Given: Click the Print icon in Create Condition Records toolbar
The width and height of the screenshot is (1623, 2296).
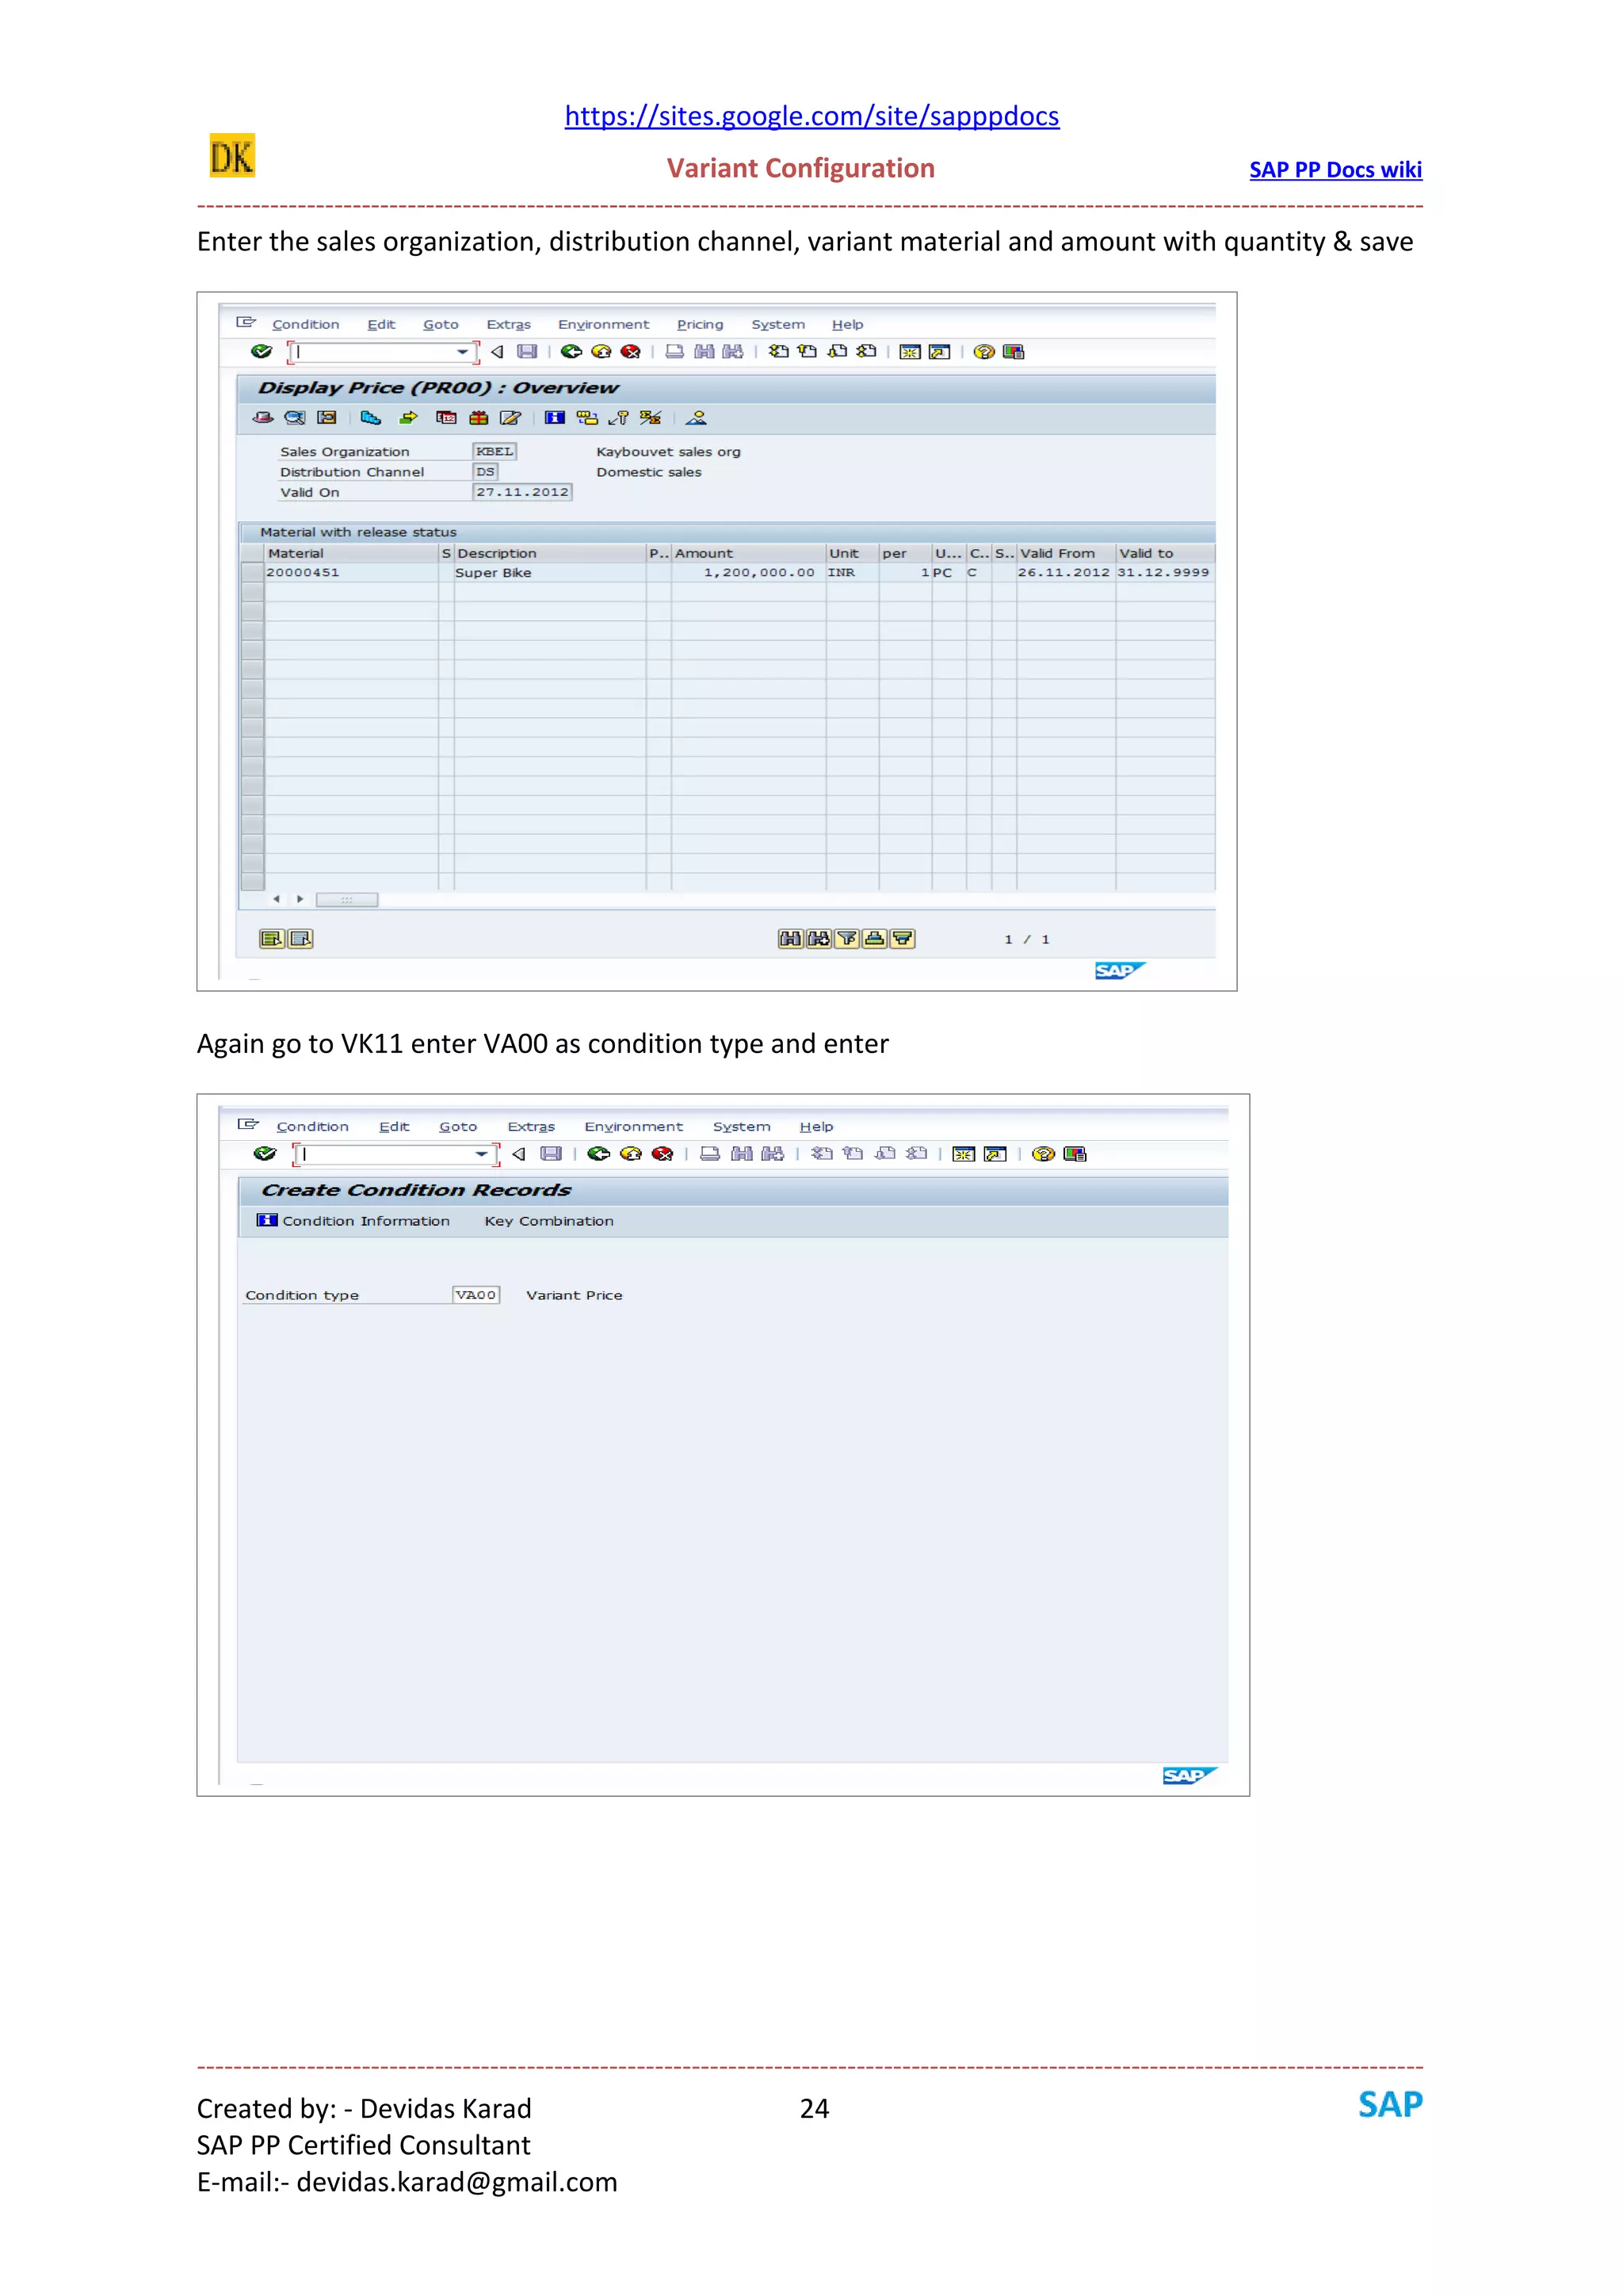Looking at the screenshot, I should pos(710,1153).
